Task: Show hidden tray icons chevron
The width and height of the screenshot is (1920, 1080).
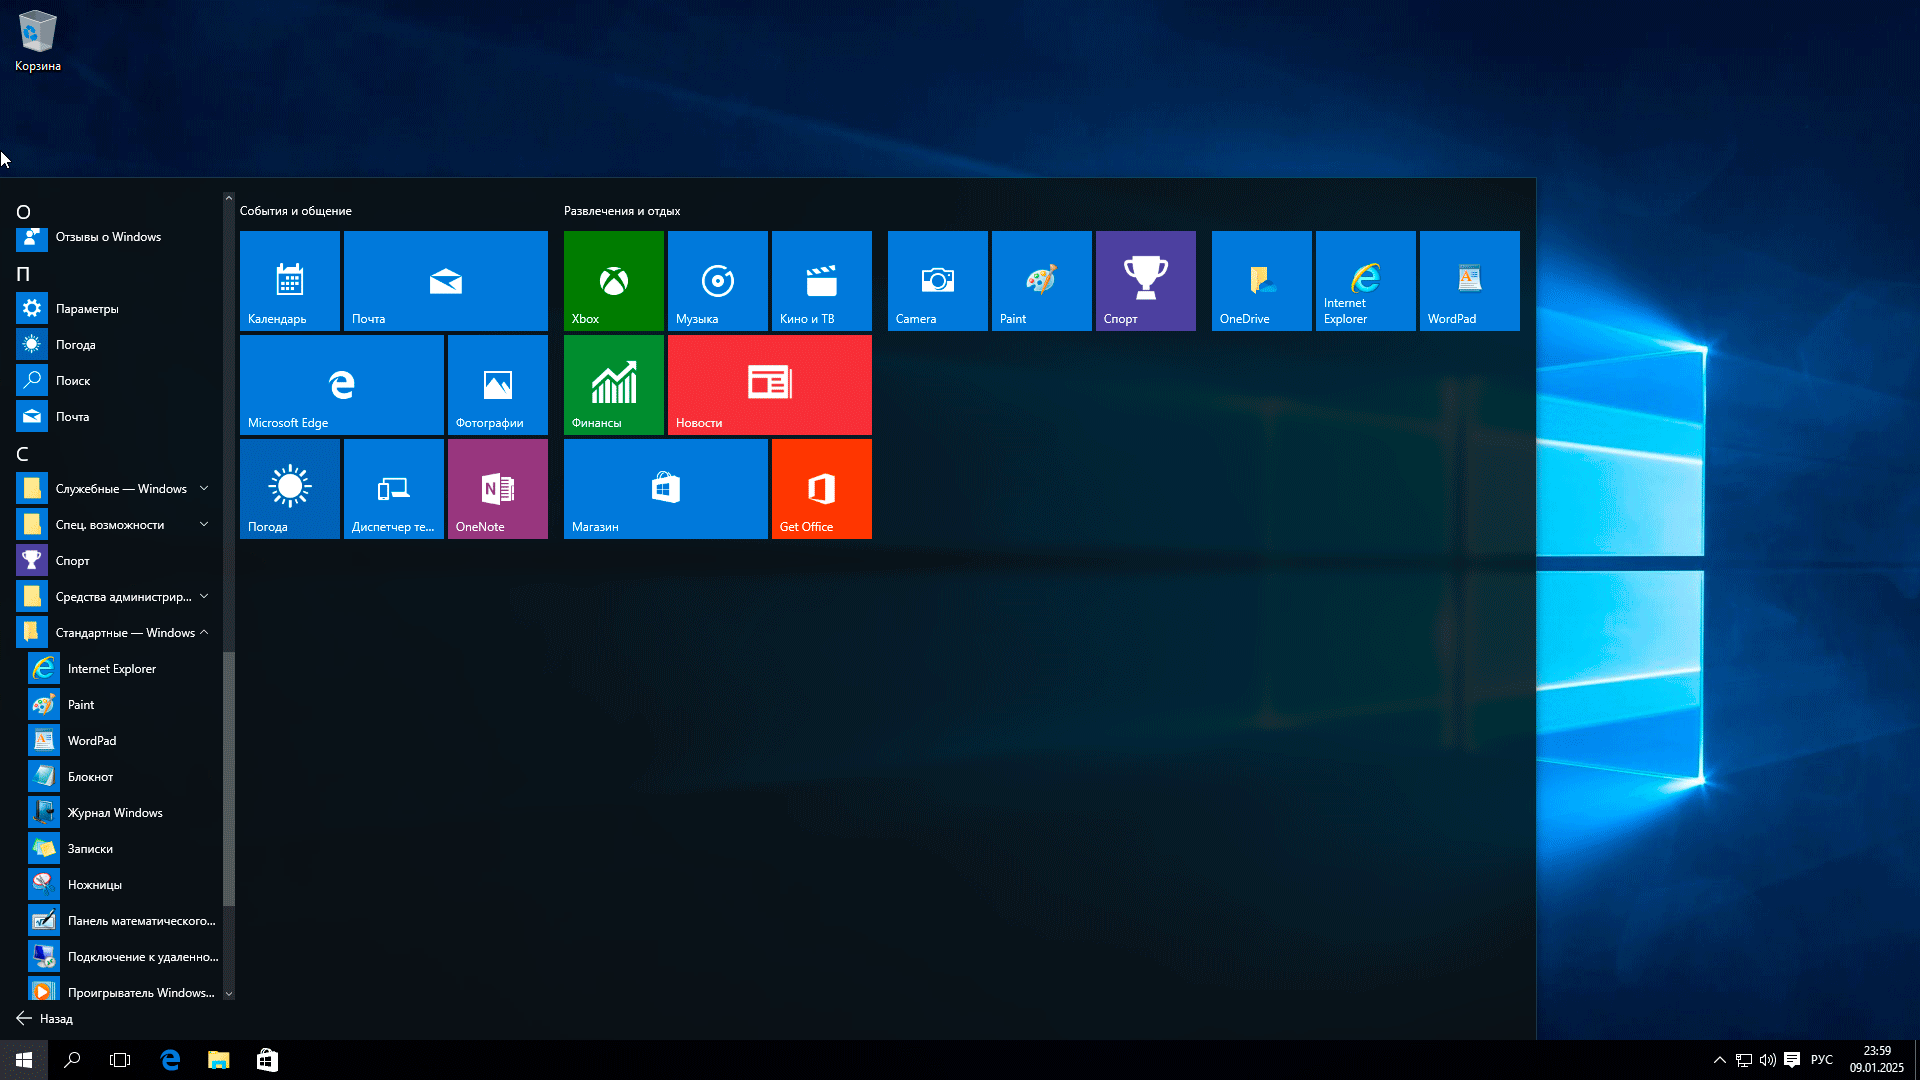Action: 1720,1060
